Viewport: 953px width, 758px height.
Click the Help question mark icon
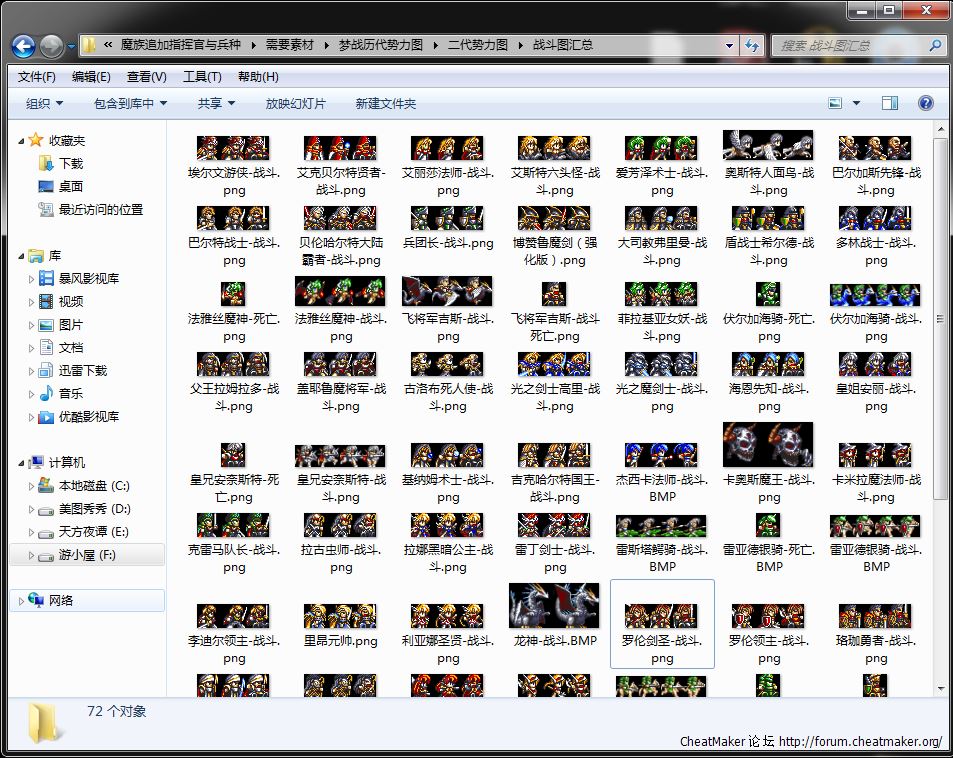coord(925,103)
